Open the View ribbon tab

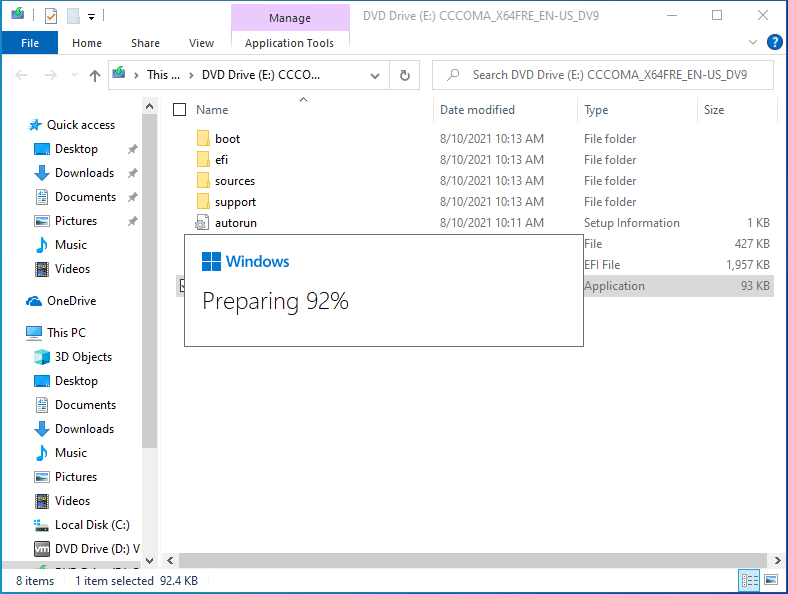(201, 43)
